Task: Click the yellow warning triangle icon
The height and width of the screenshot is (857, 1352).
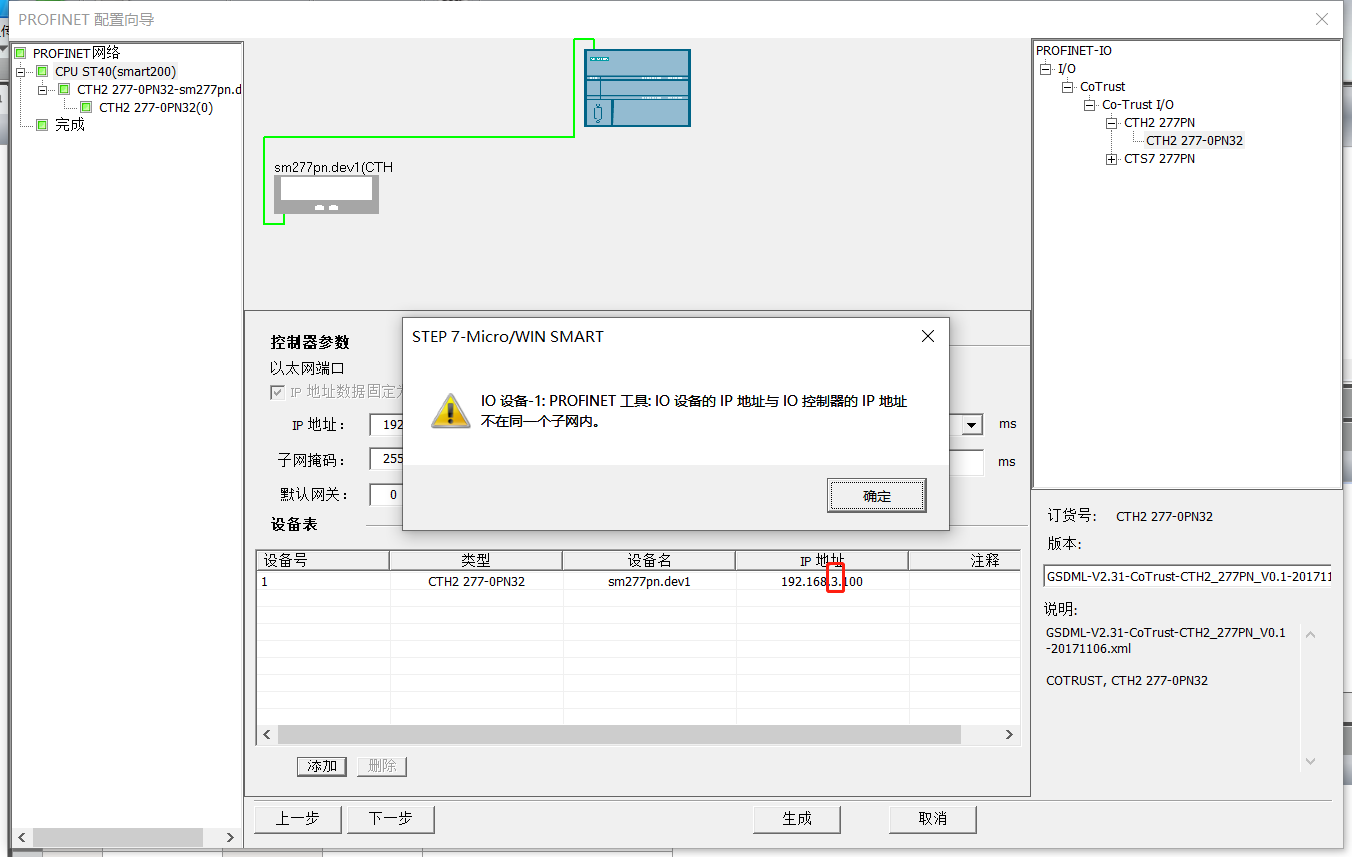Action: [450, 410]
